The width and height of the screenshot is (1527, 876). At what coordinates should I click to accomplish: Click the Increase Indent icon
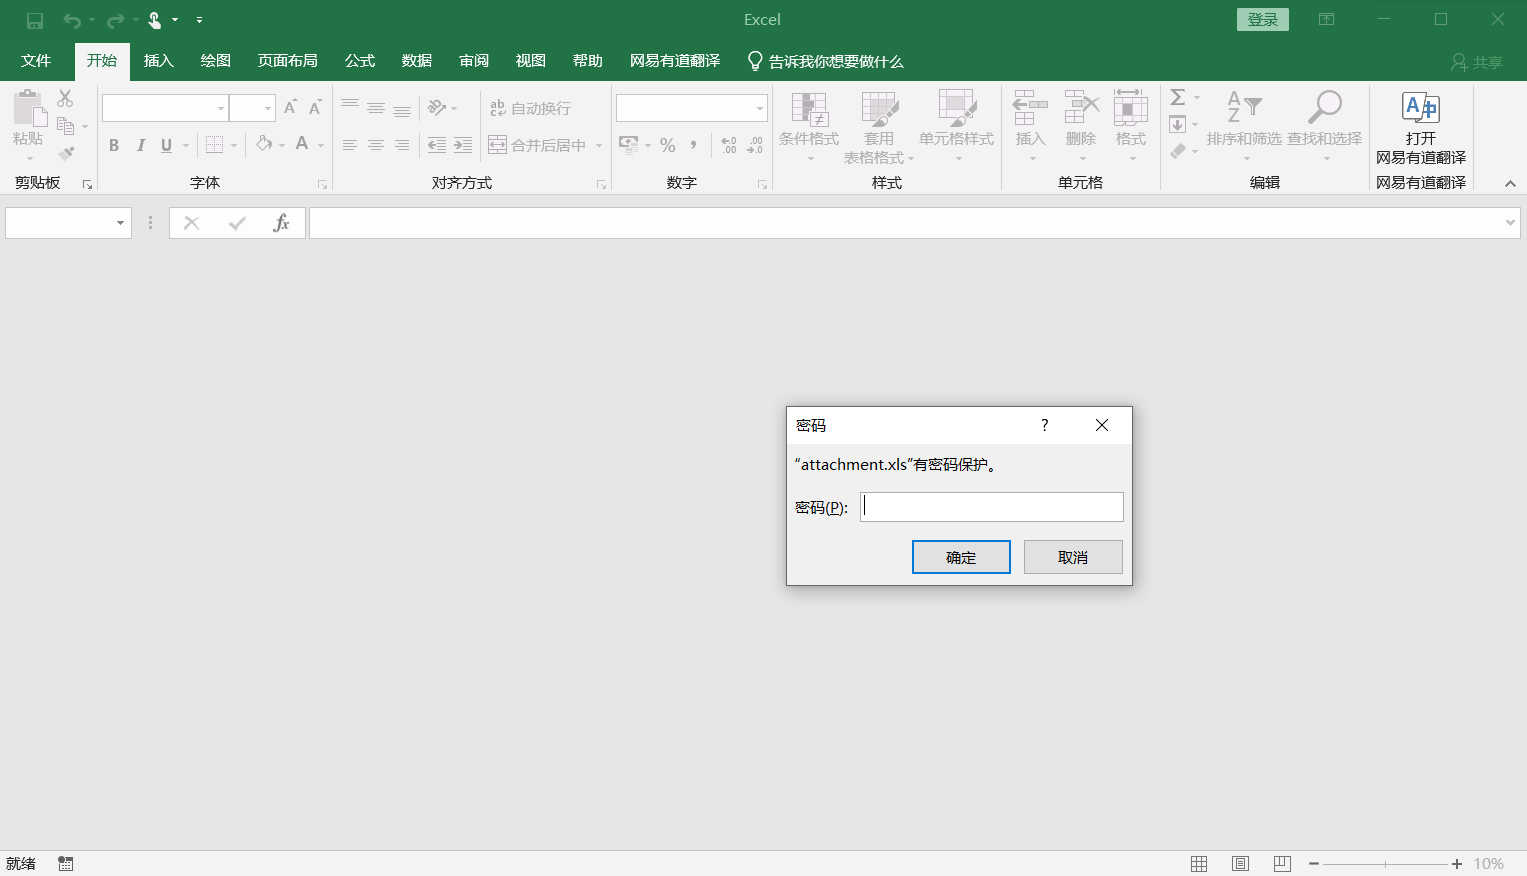463,145
